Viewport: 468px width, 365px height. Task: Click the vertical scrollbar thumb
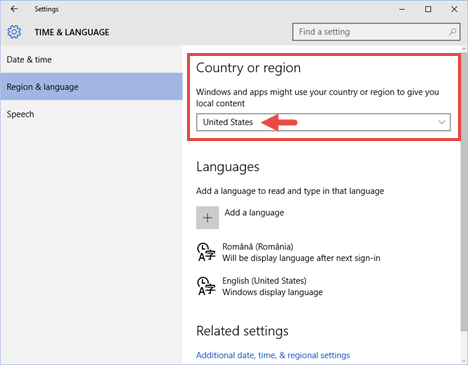(464, 192)
